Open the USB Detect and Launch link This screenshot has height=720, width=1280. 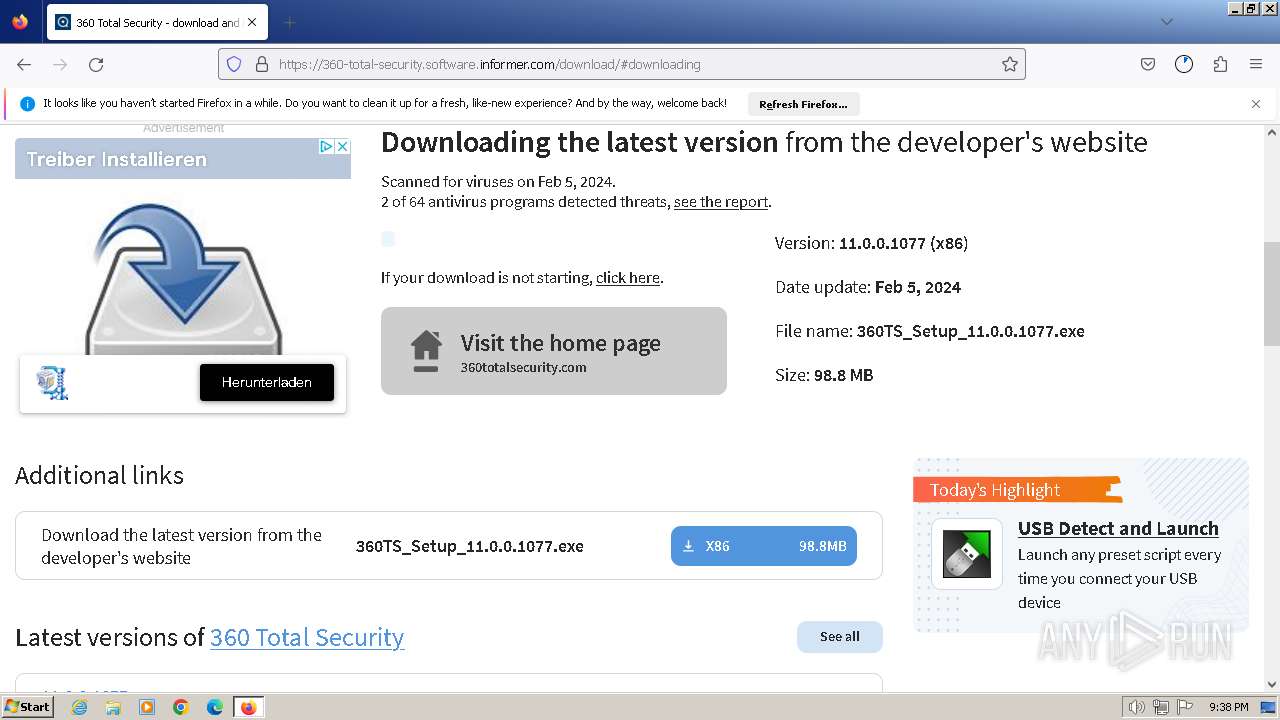tap(1118, 529)
